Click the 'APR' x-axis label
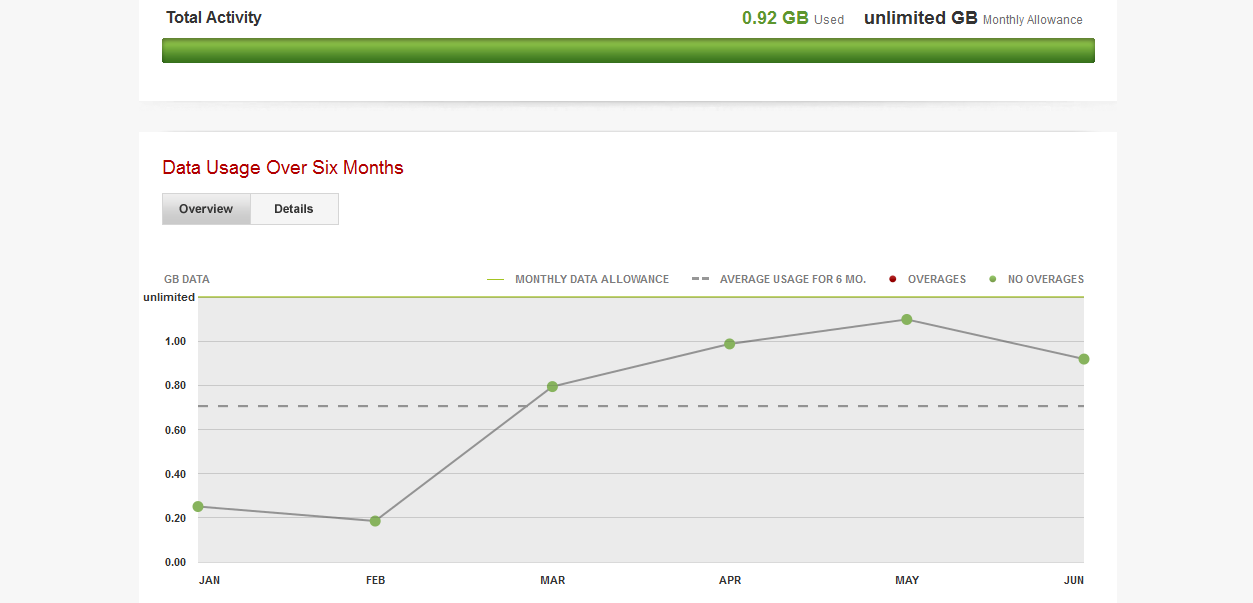The image size is (1253, 603). coord(730,580)
